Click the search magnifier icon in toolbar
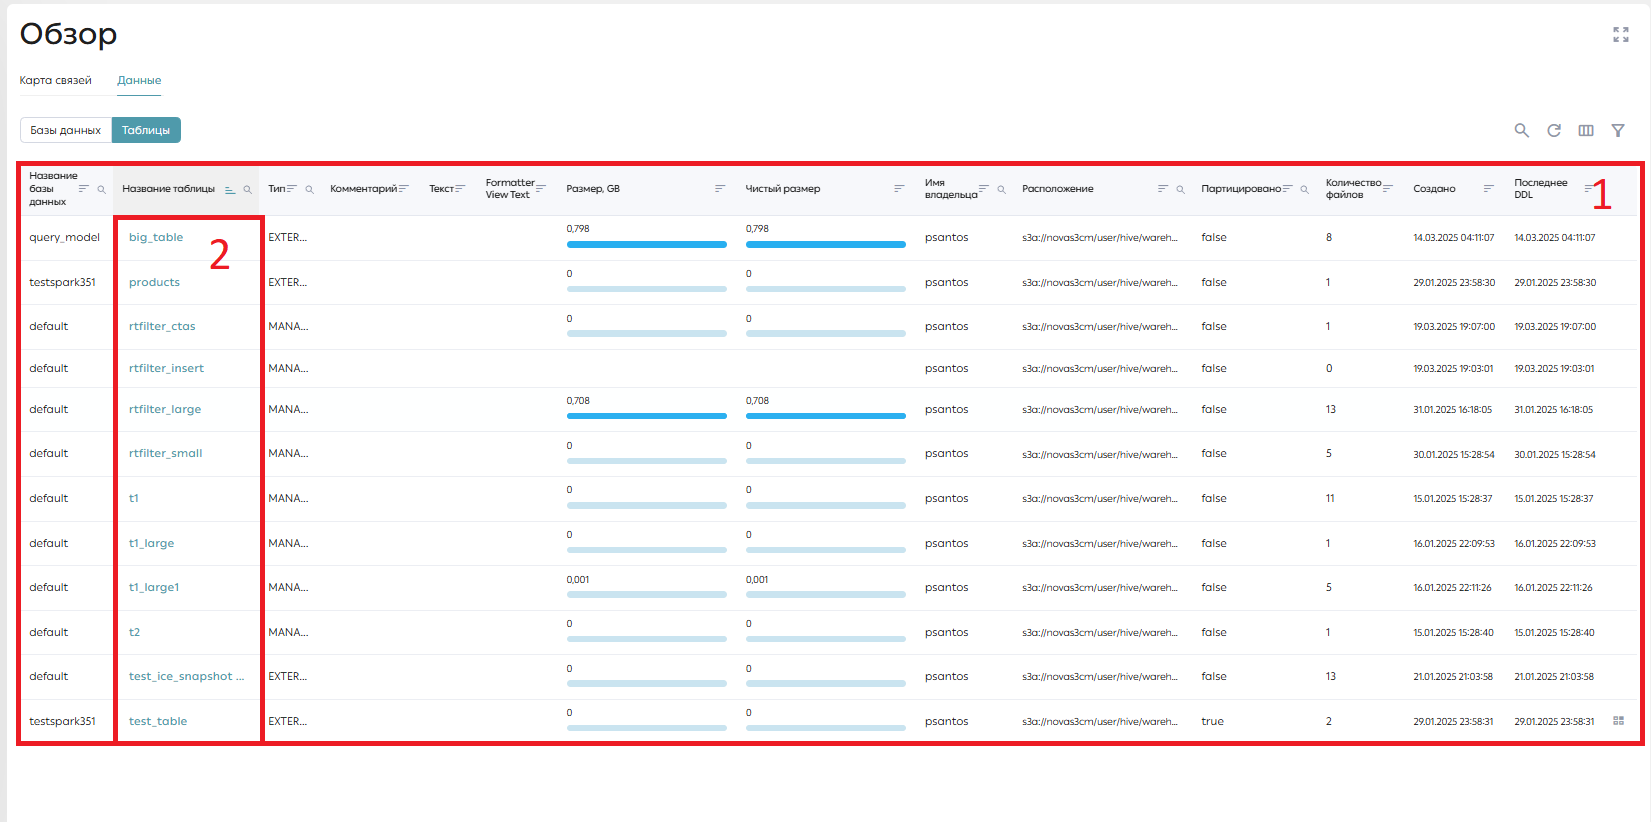Viewport: 1651px width, 822px height. click(x=1521, y=130)
